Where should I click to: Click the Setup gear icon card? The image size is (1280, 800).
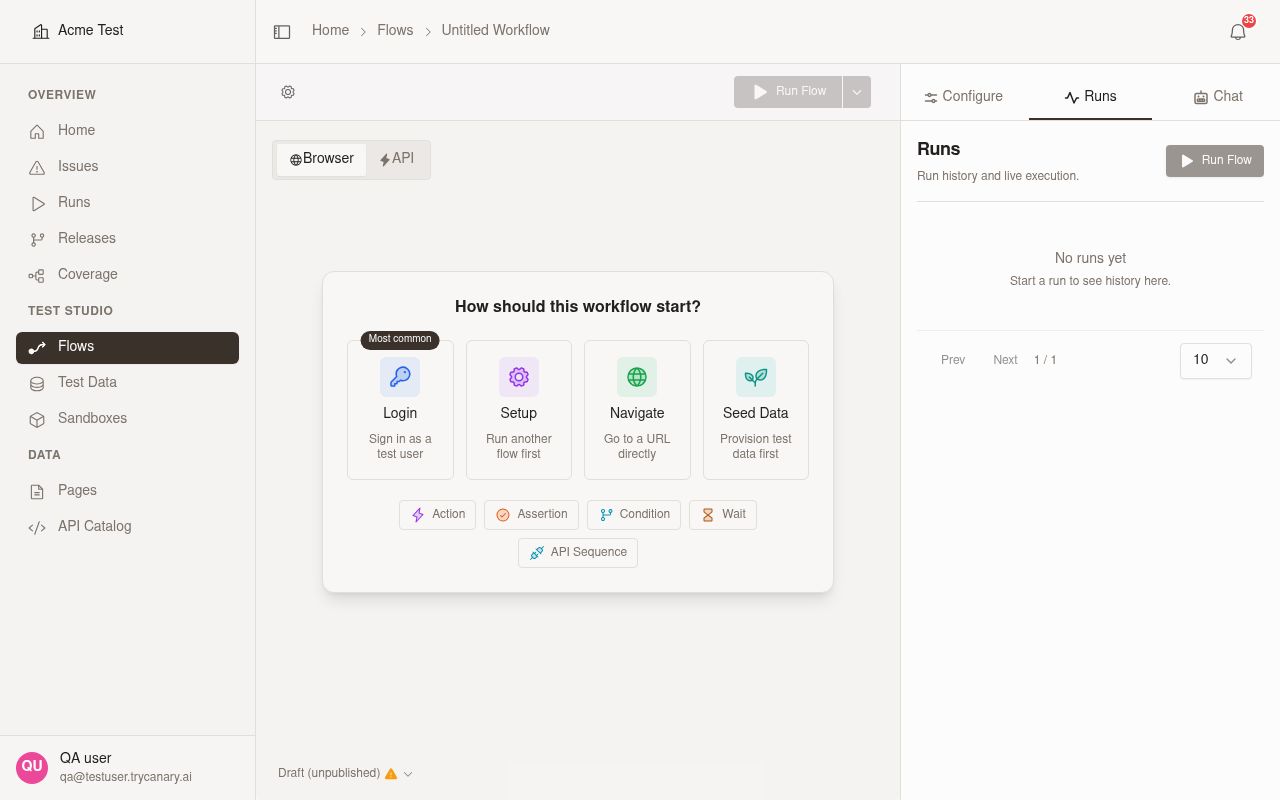click(519, 377)
